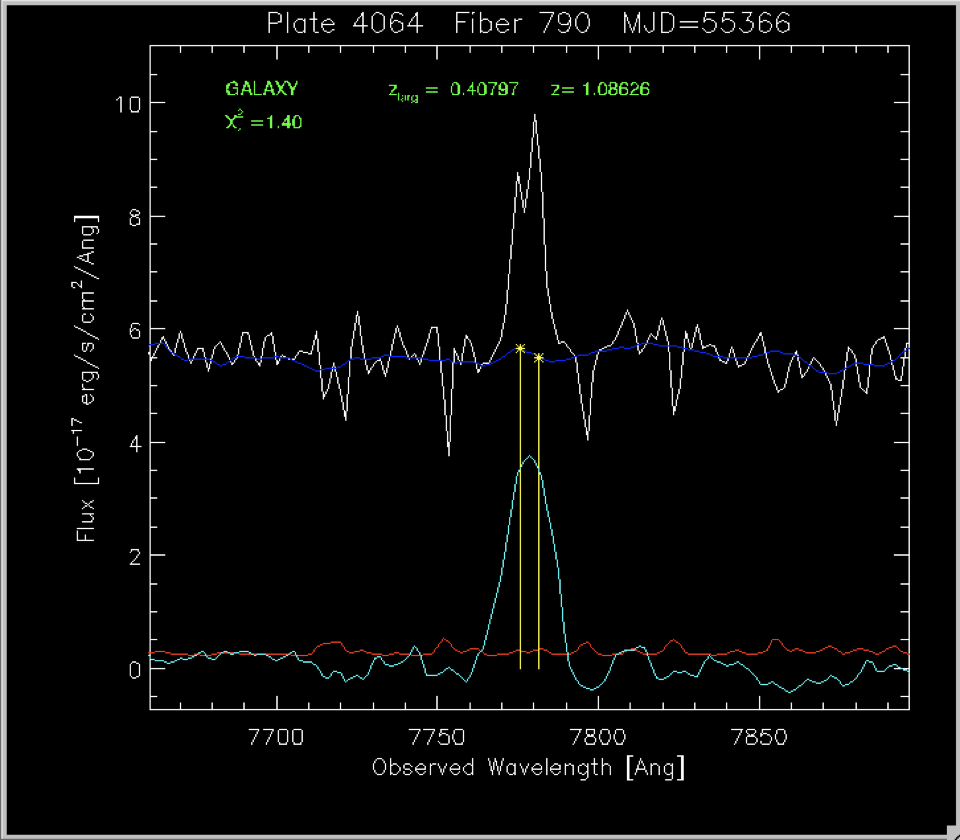
Task: Click the 4 y-axis tick label
Action: click(131, 442)
